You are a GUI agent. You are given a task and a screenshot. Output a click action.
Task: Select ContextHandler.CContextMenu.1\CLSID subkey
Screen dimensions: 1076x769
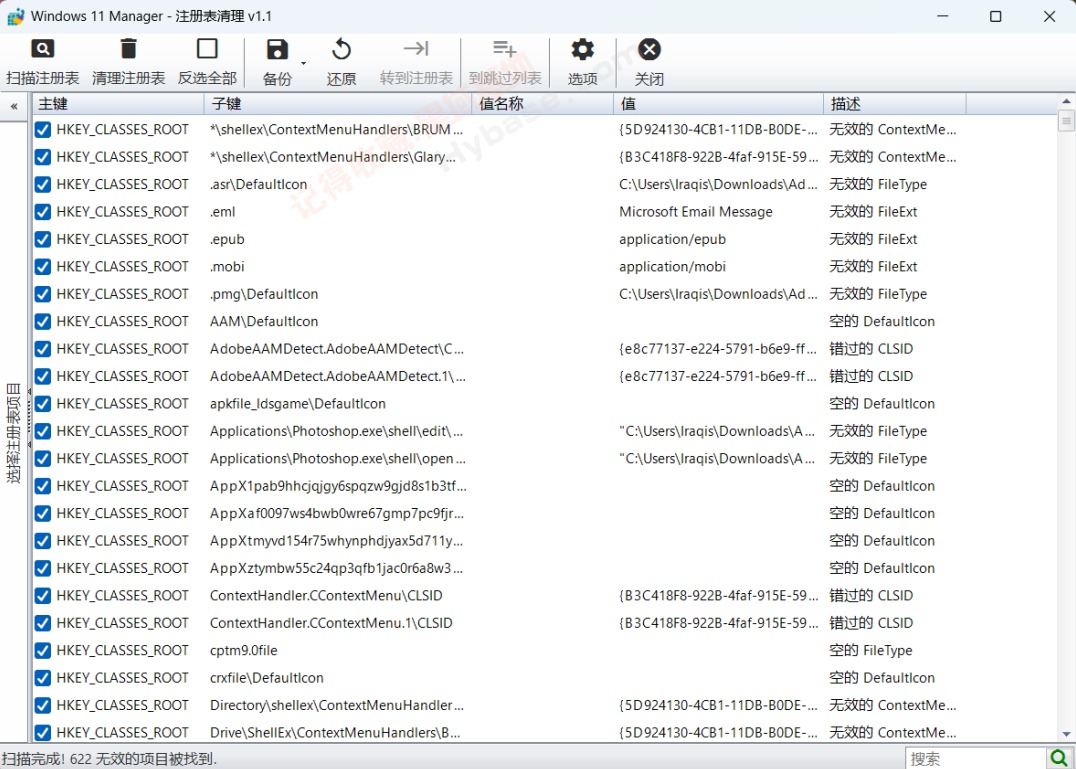click(x=331, y=623)
